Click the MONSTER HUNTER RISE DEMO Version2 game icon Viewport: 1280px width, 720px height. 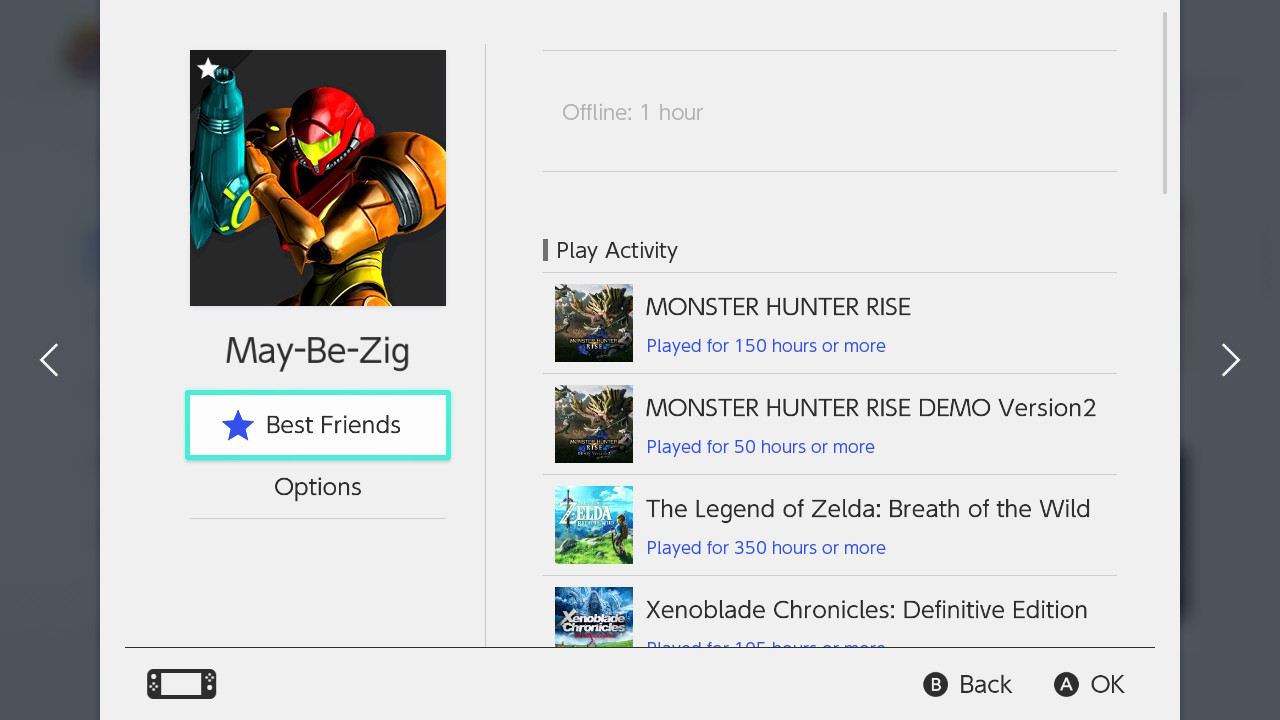coord(594,424)
